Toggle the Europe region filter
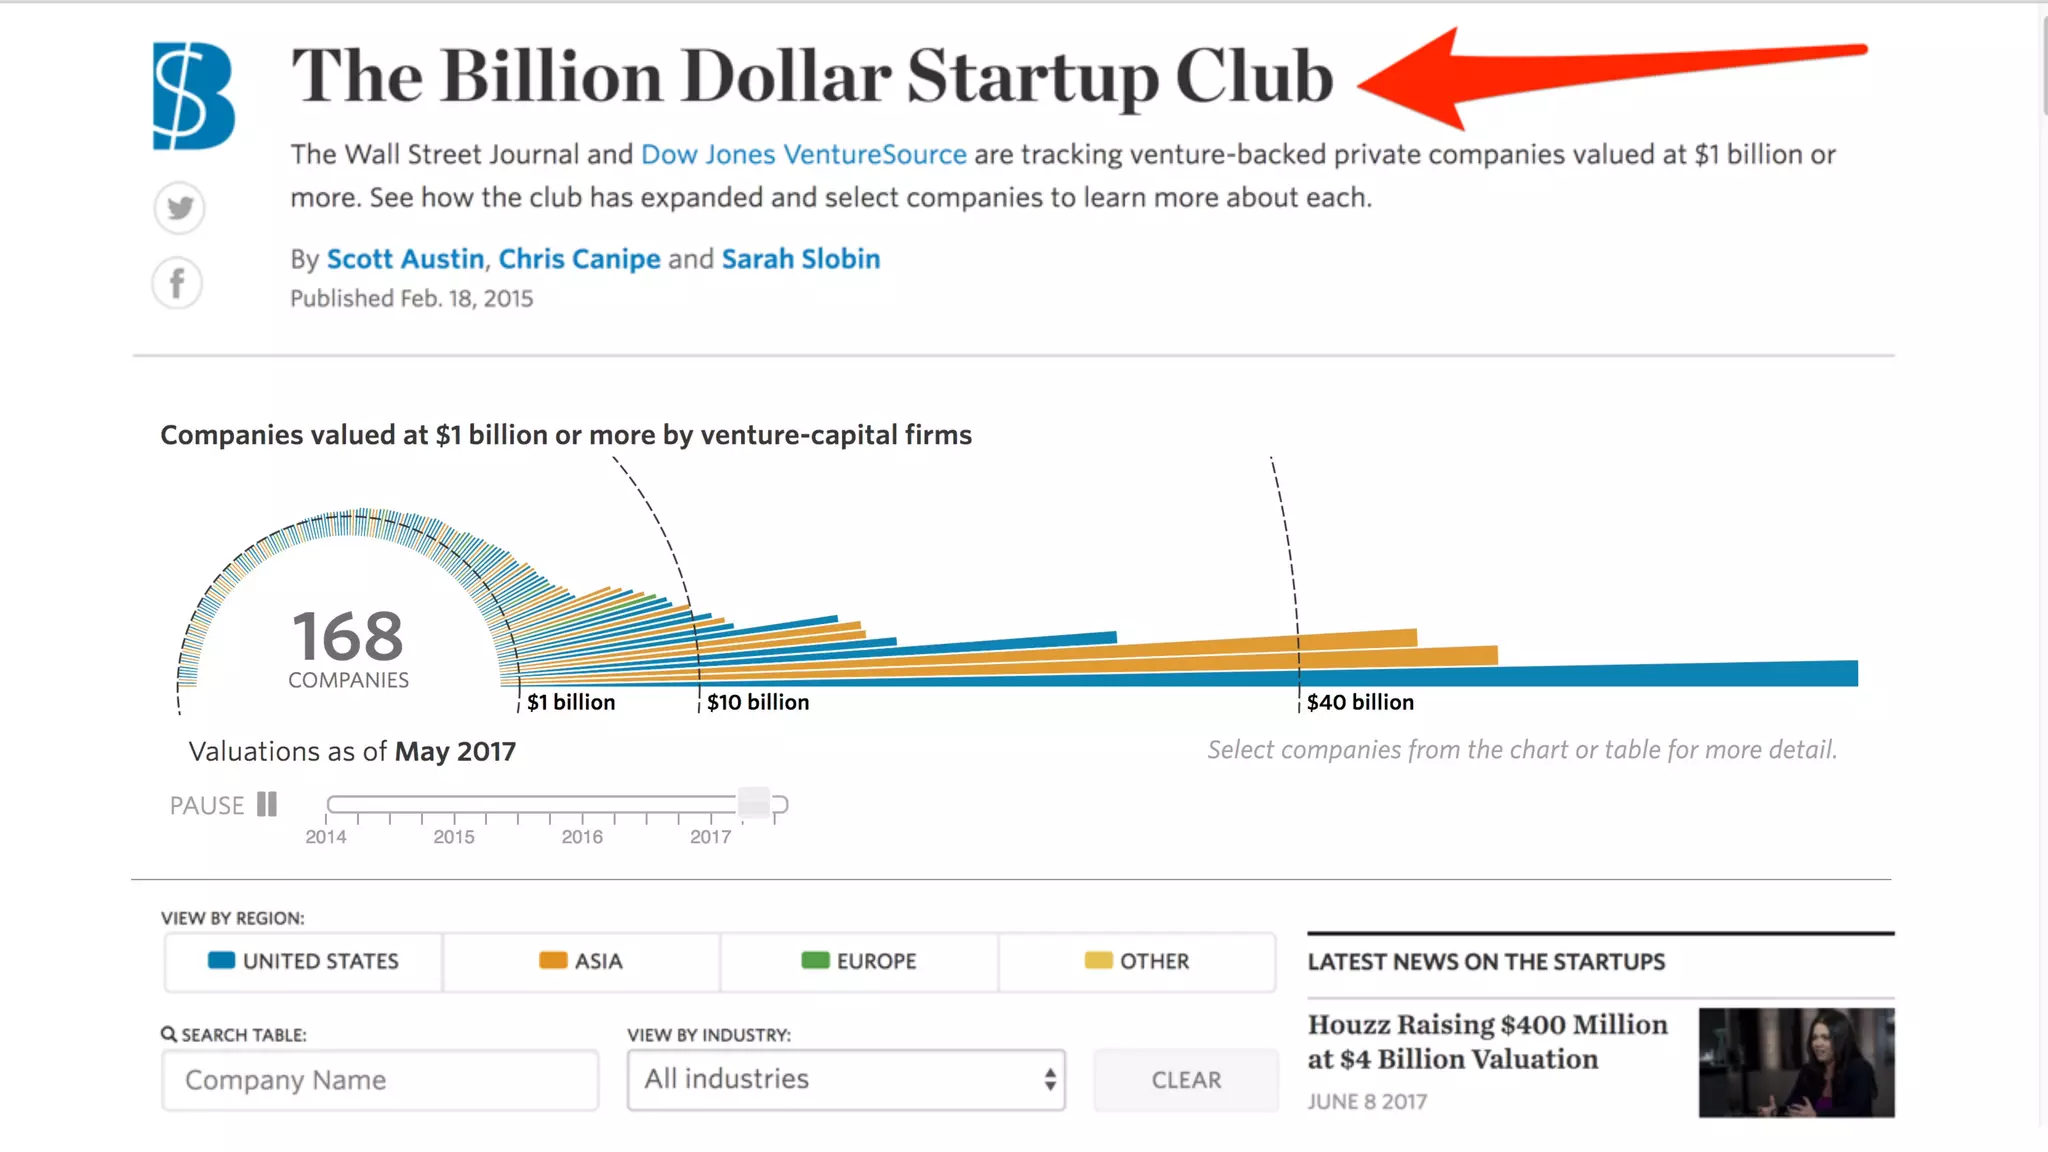The height and width of the screenshot is (1152, 2048). (859, 961)
